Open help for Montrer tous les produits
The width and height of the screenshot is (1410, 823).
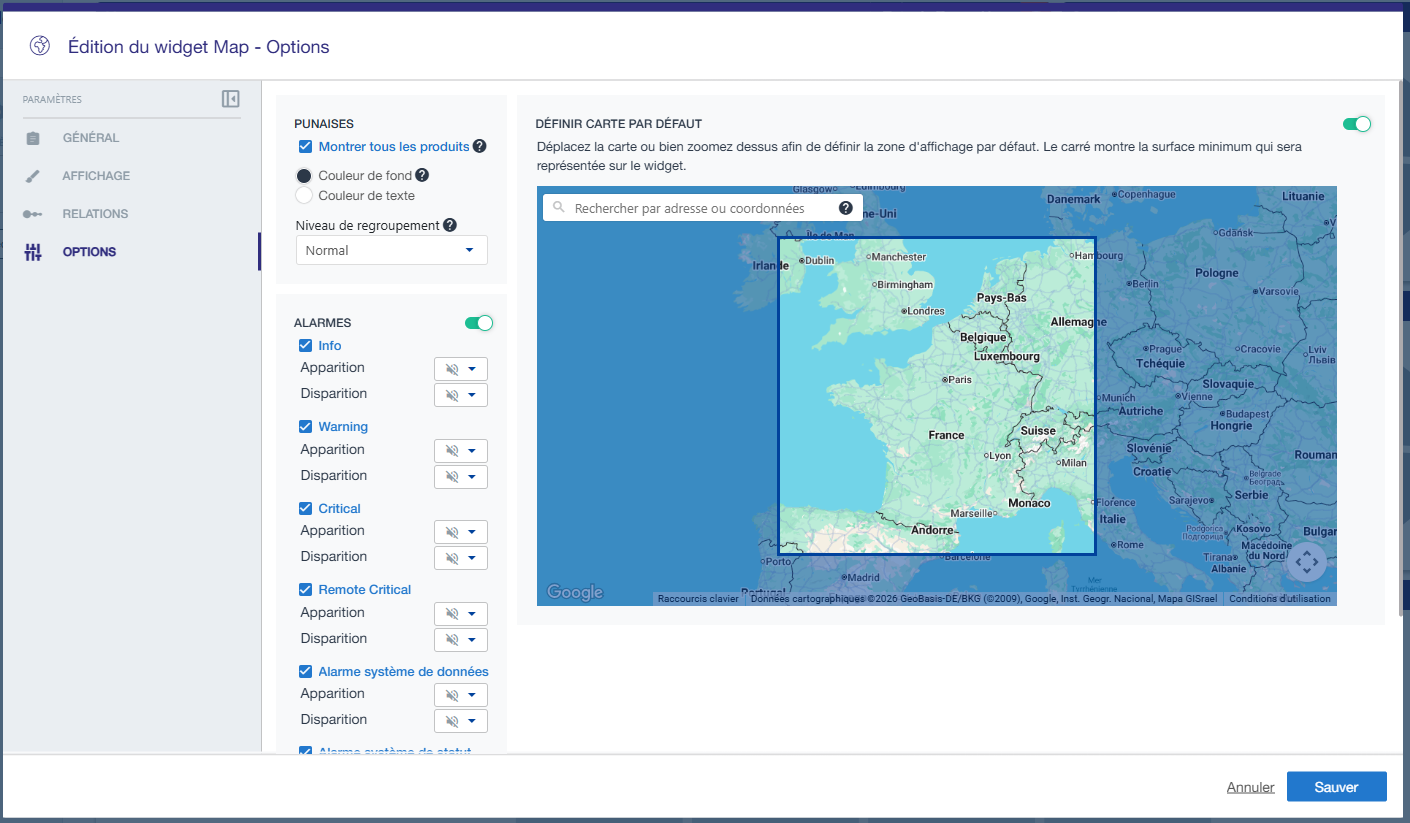tap(480, 147)
